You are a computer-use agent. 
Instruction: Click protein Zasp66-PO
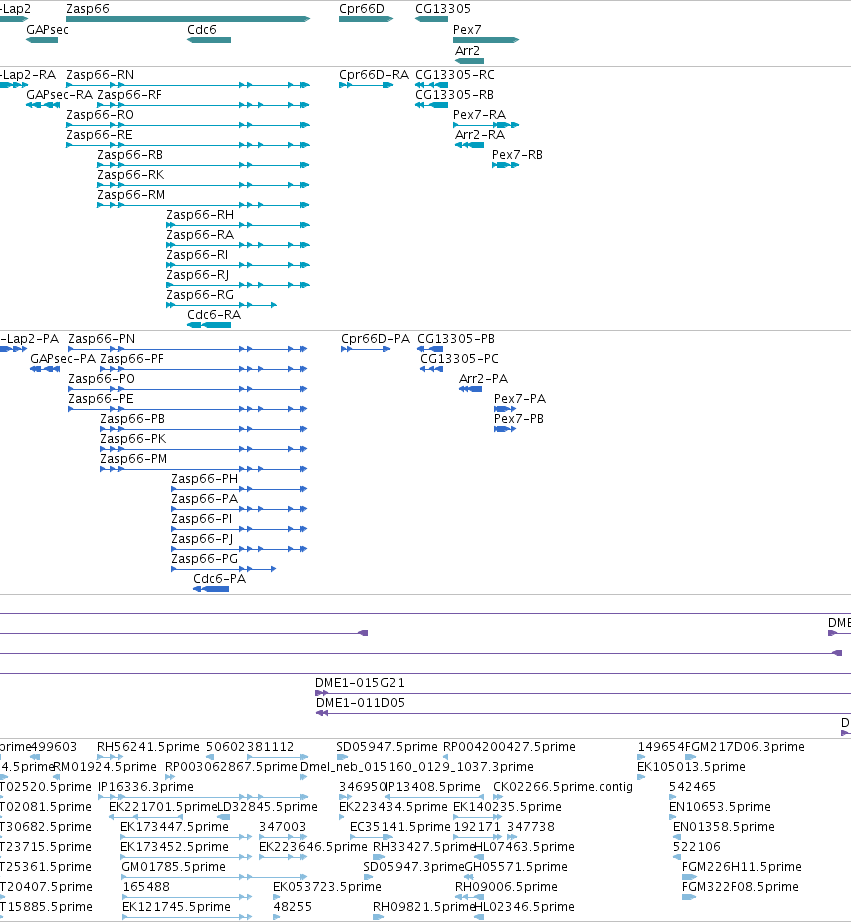point(188,389)
